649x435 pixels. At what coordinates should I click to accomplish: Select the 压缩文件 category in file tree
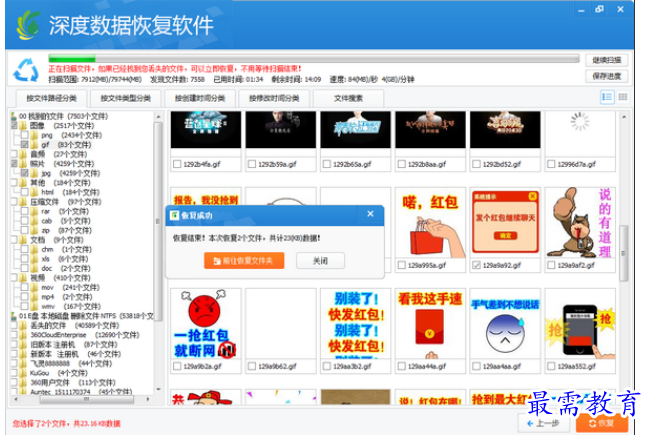coord(44,202)
